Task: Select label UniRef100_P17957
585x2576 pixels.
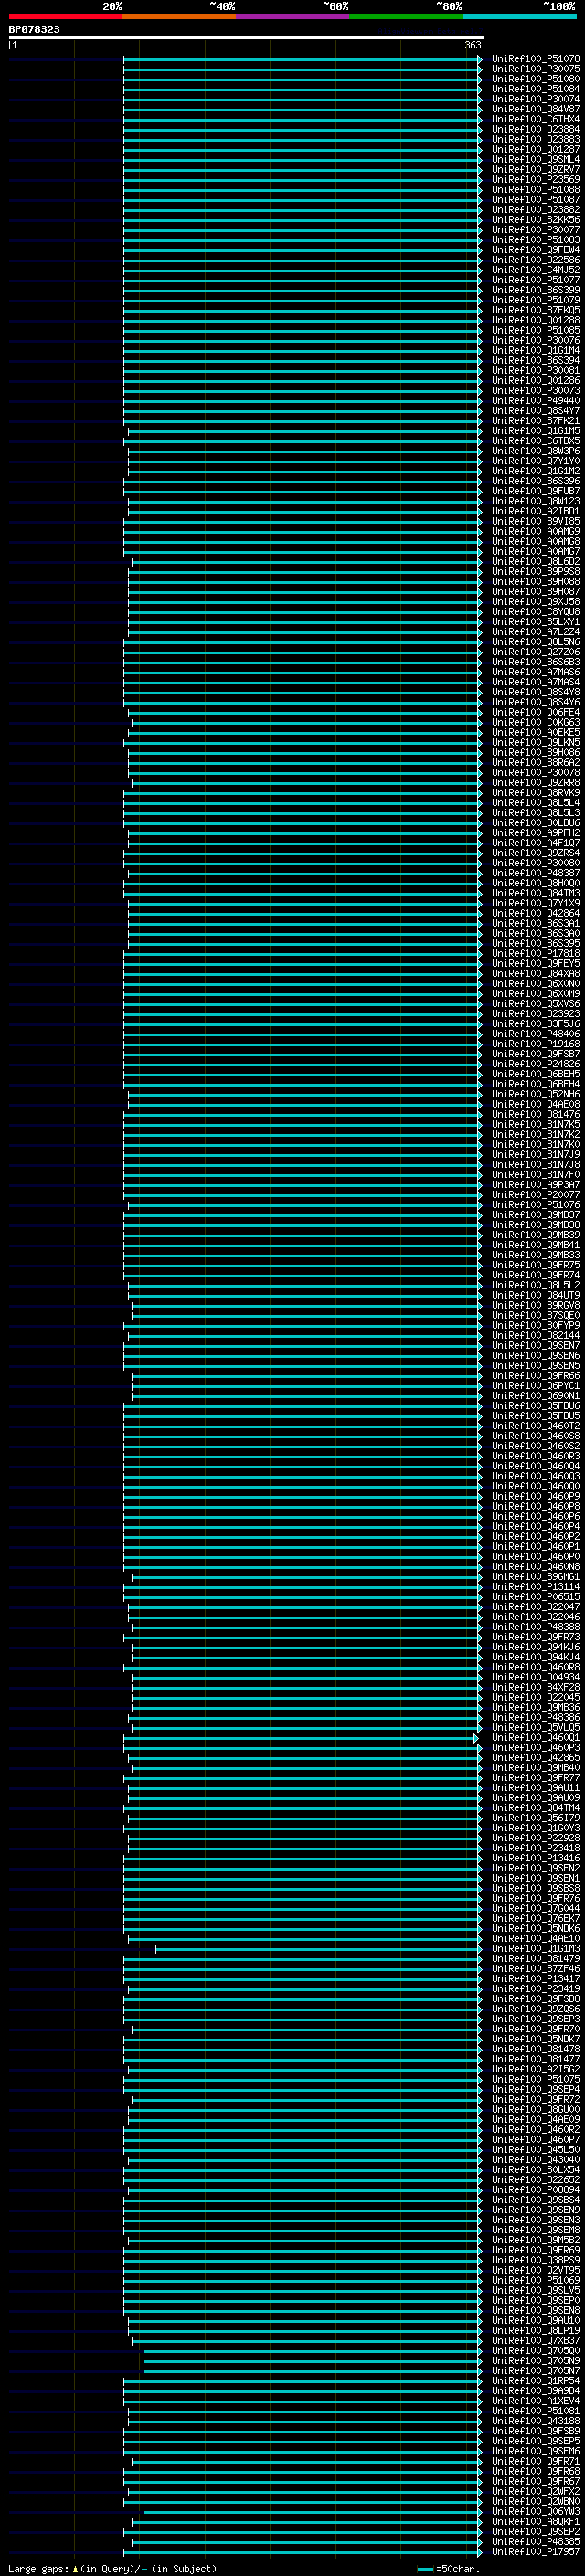Action: pos(536,2552)
